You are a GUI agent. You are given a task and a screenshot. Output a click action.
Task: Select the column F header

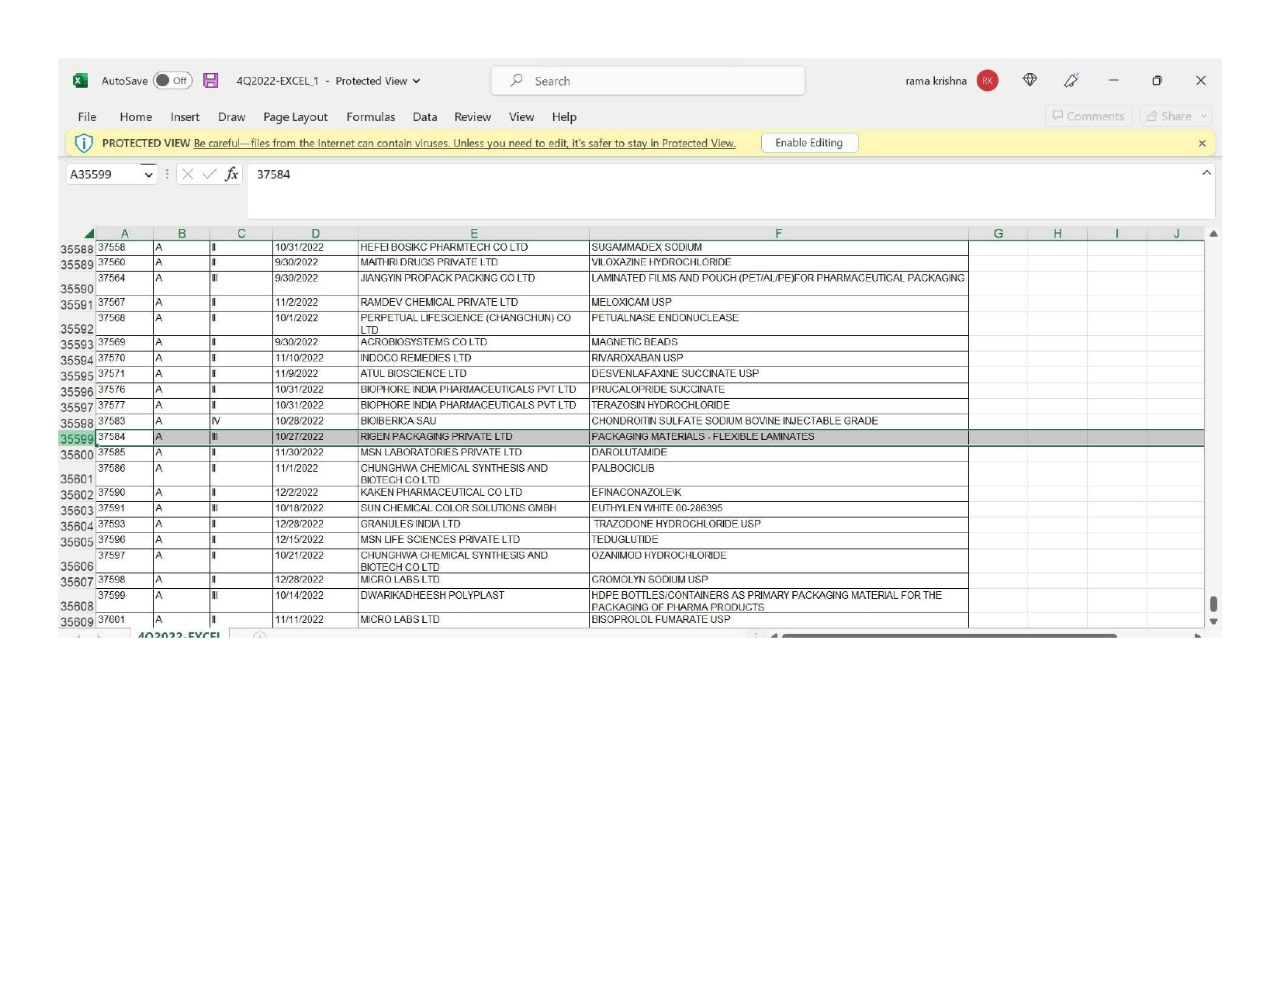(778, 234)
